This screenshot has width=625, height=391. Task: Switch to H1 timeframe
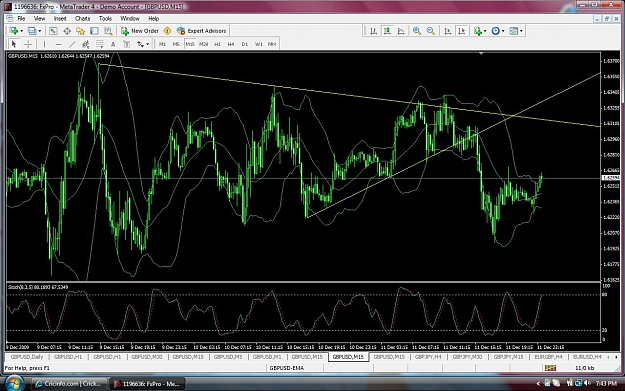coord(217,44)
